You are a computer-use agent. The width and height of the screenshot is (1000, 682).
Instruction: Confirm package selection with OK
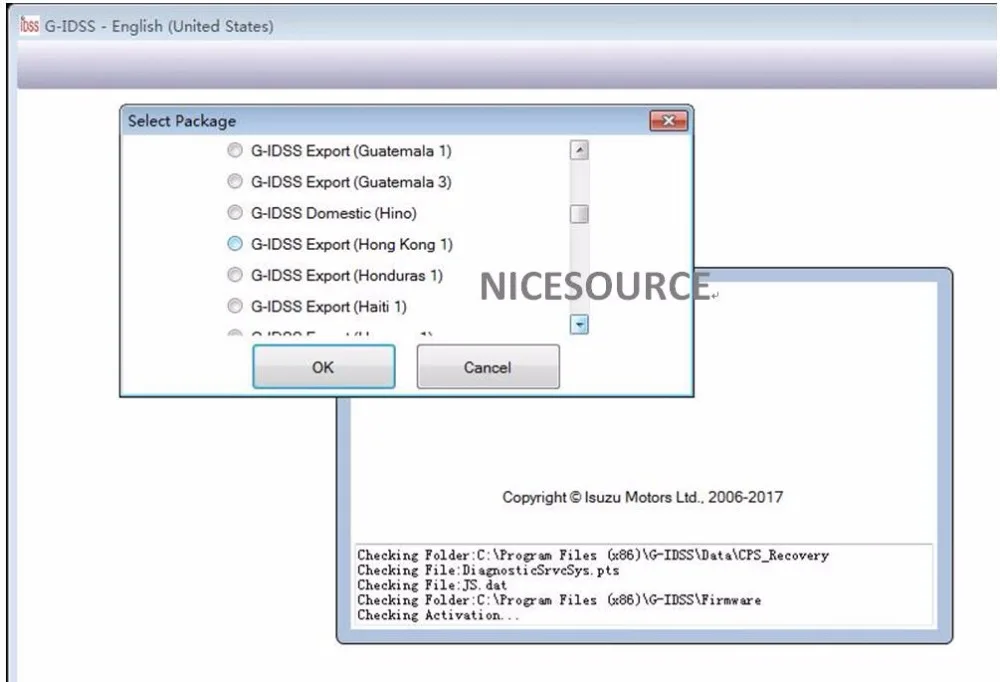tap(323, 367)
